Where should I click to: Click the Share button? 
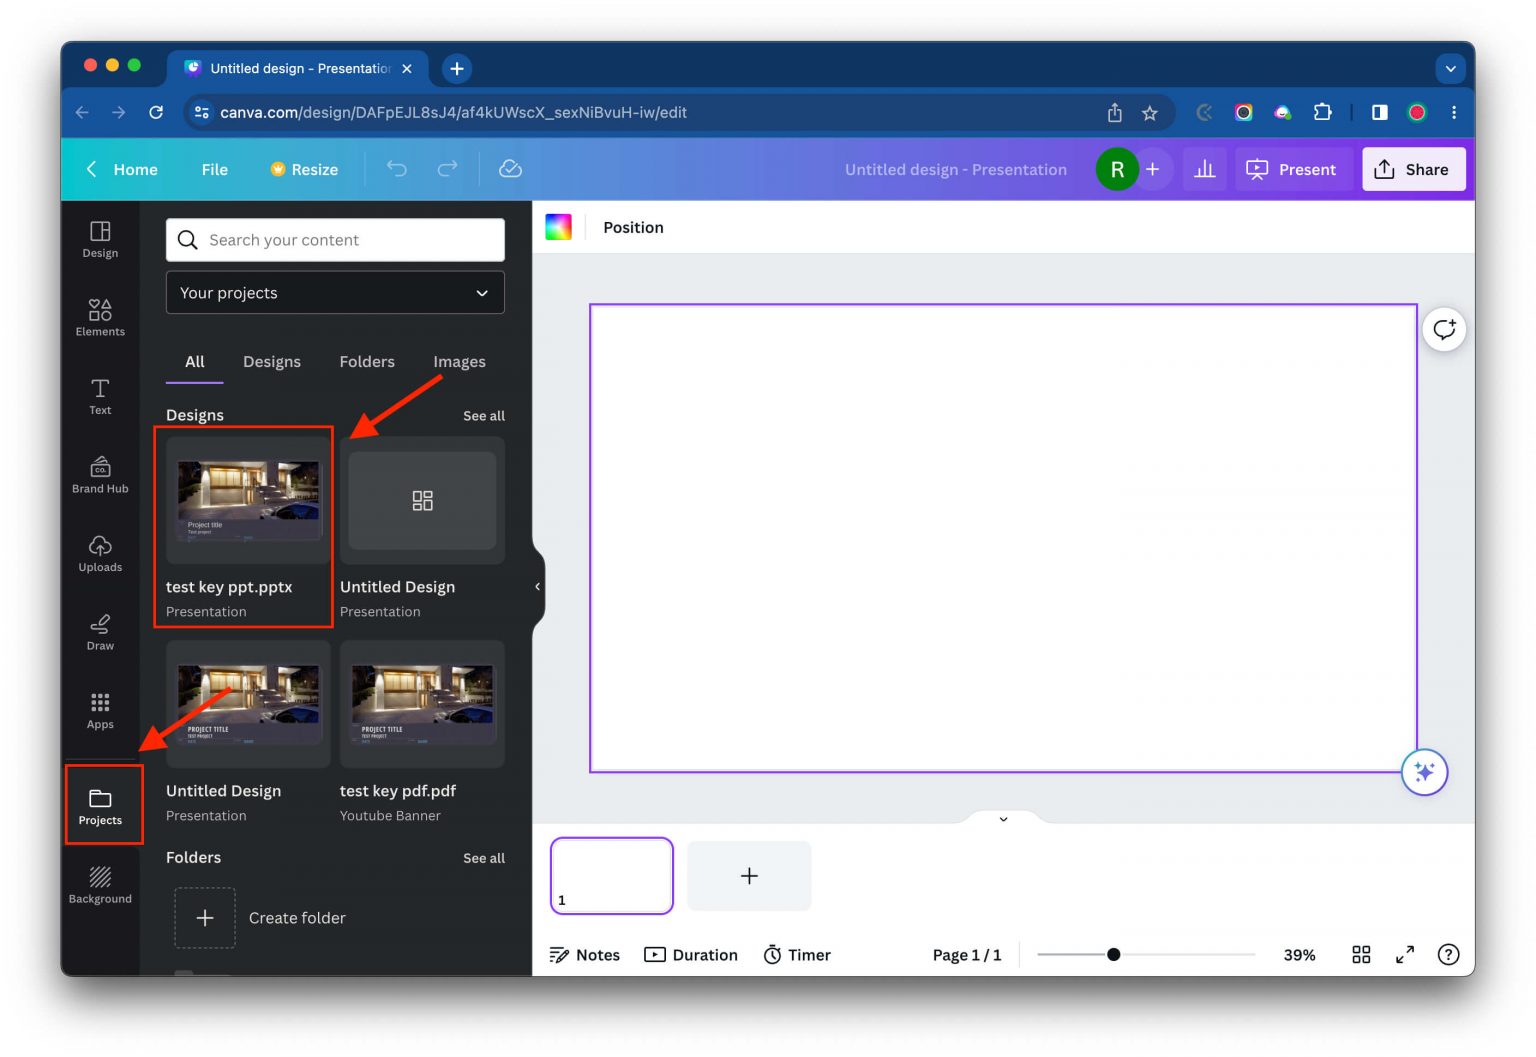(1413, 169)
